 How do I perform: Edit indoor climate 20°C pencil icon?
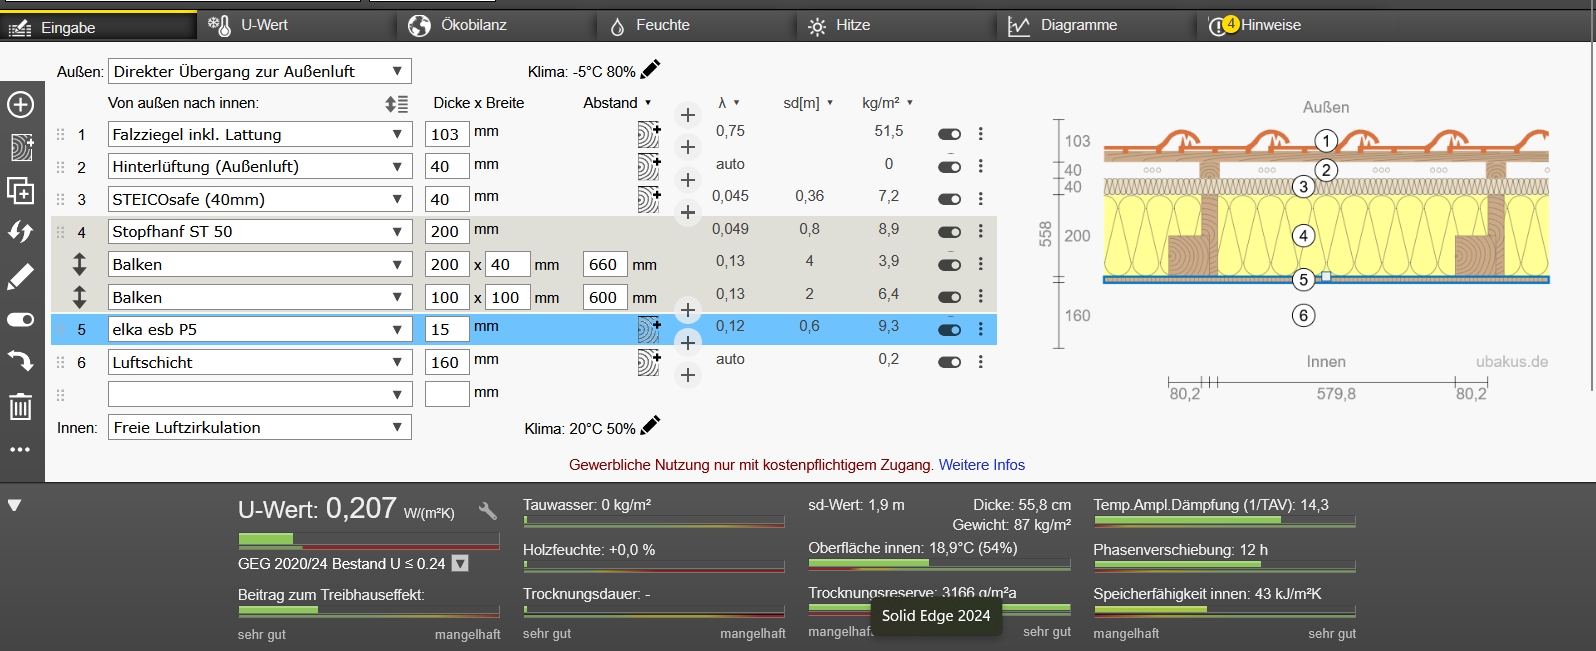(650, 426)
